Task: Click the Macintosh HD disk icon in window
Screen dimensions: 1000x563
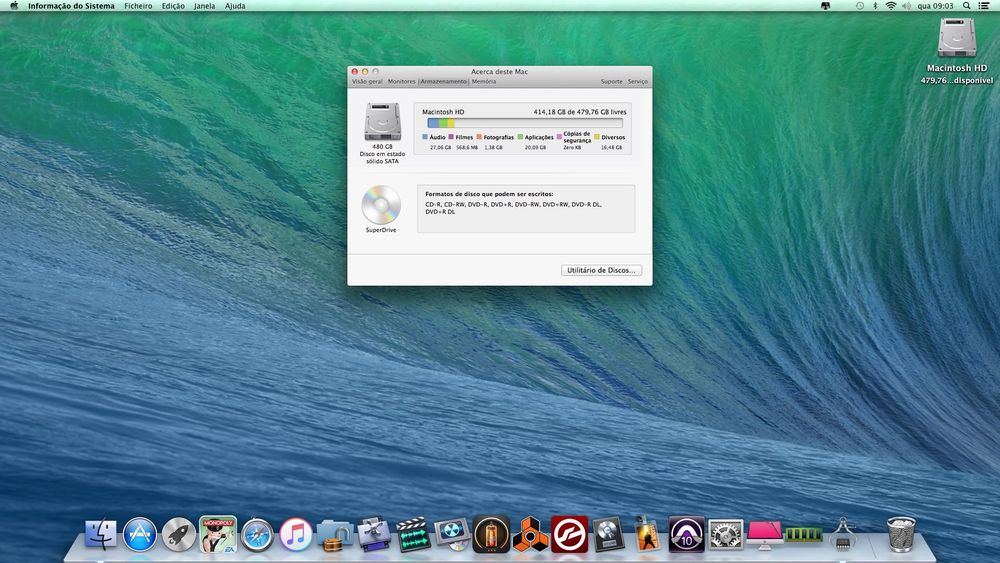Action: click(383, 121)
